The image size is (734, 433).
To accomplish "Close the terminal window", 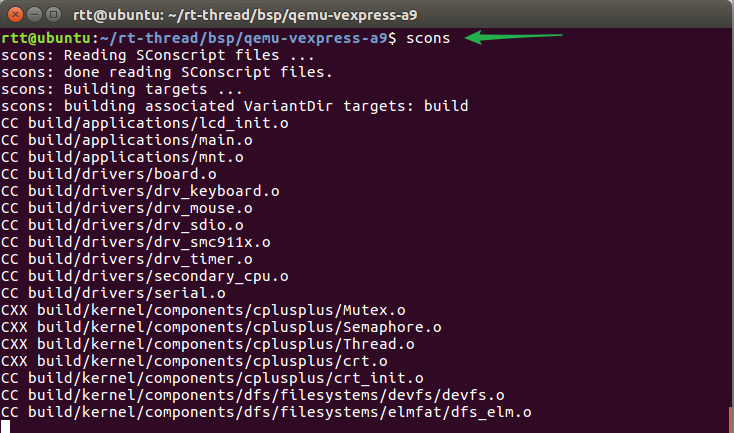I will [14, 13].
